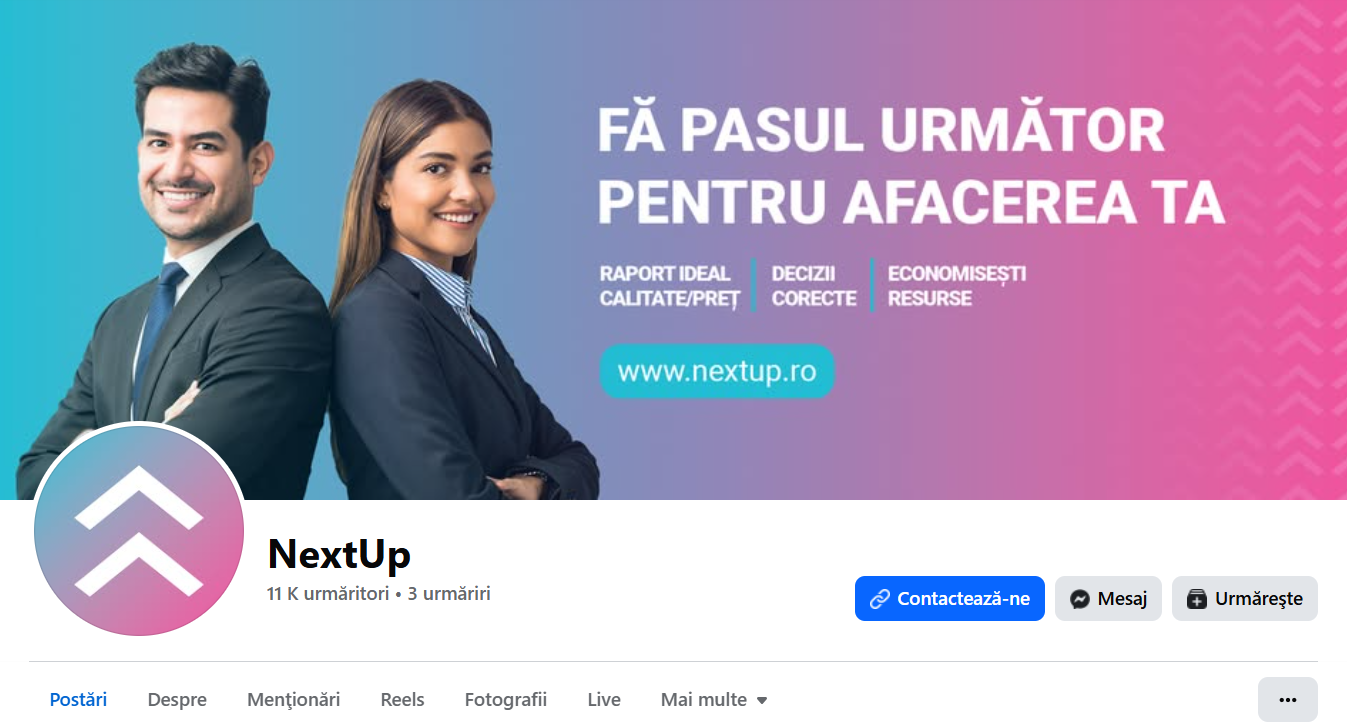Click the Messenger icon on Mesaj button
Viewport: 1347px width, 725px height.
(x=1079, y=599)
